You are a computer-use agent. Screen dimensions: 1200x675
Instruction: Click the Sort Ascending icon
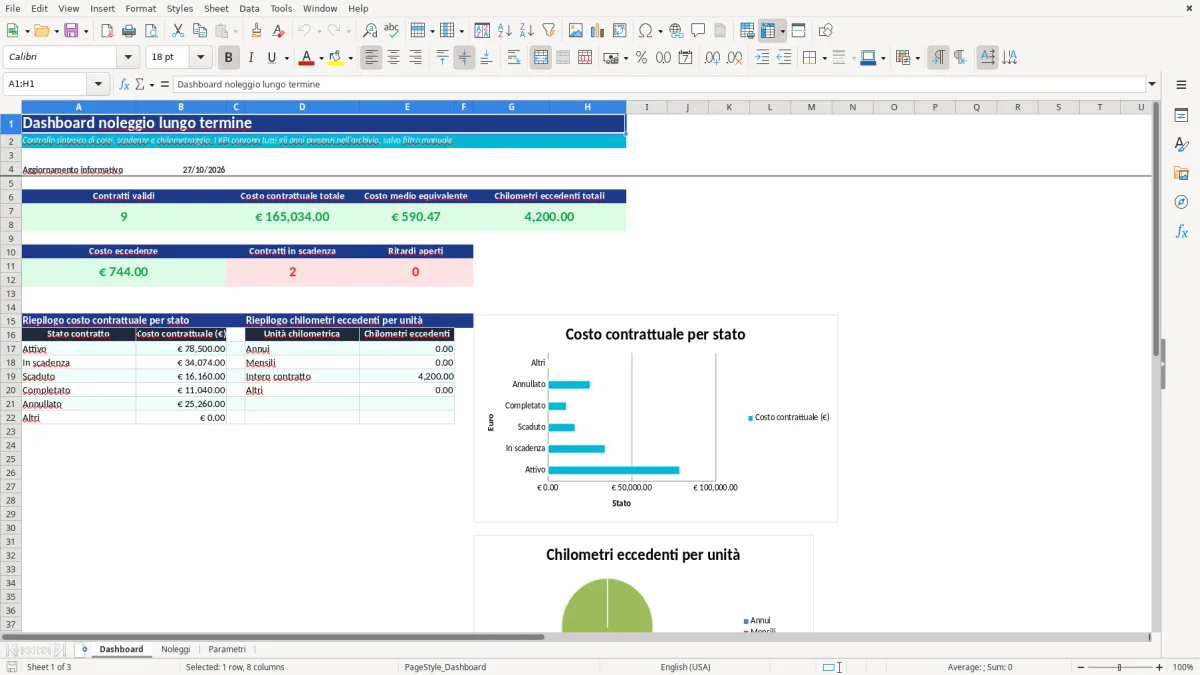(505, 31)
